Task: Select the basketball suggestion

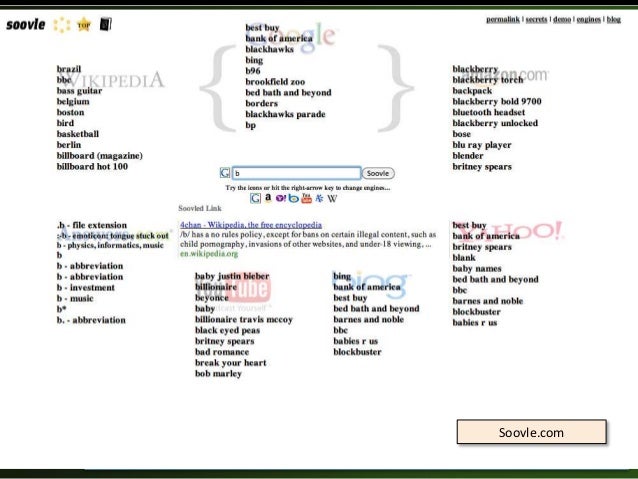Action: pos(78,134)
